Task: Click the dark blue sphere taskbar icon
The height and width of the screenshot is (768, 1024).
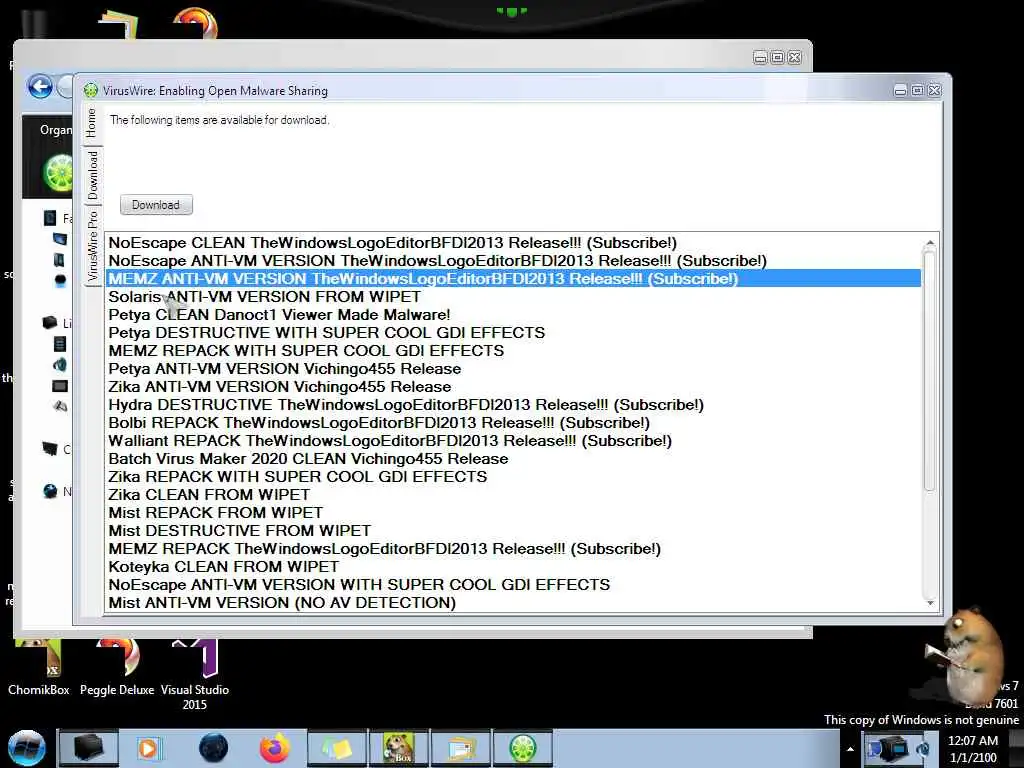Action: (x=213, y=748)
